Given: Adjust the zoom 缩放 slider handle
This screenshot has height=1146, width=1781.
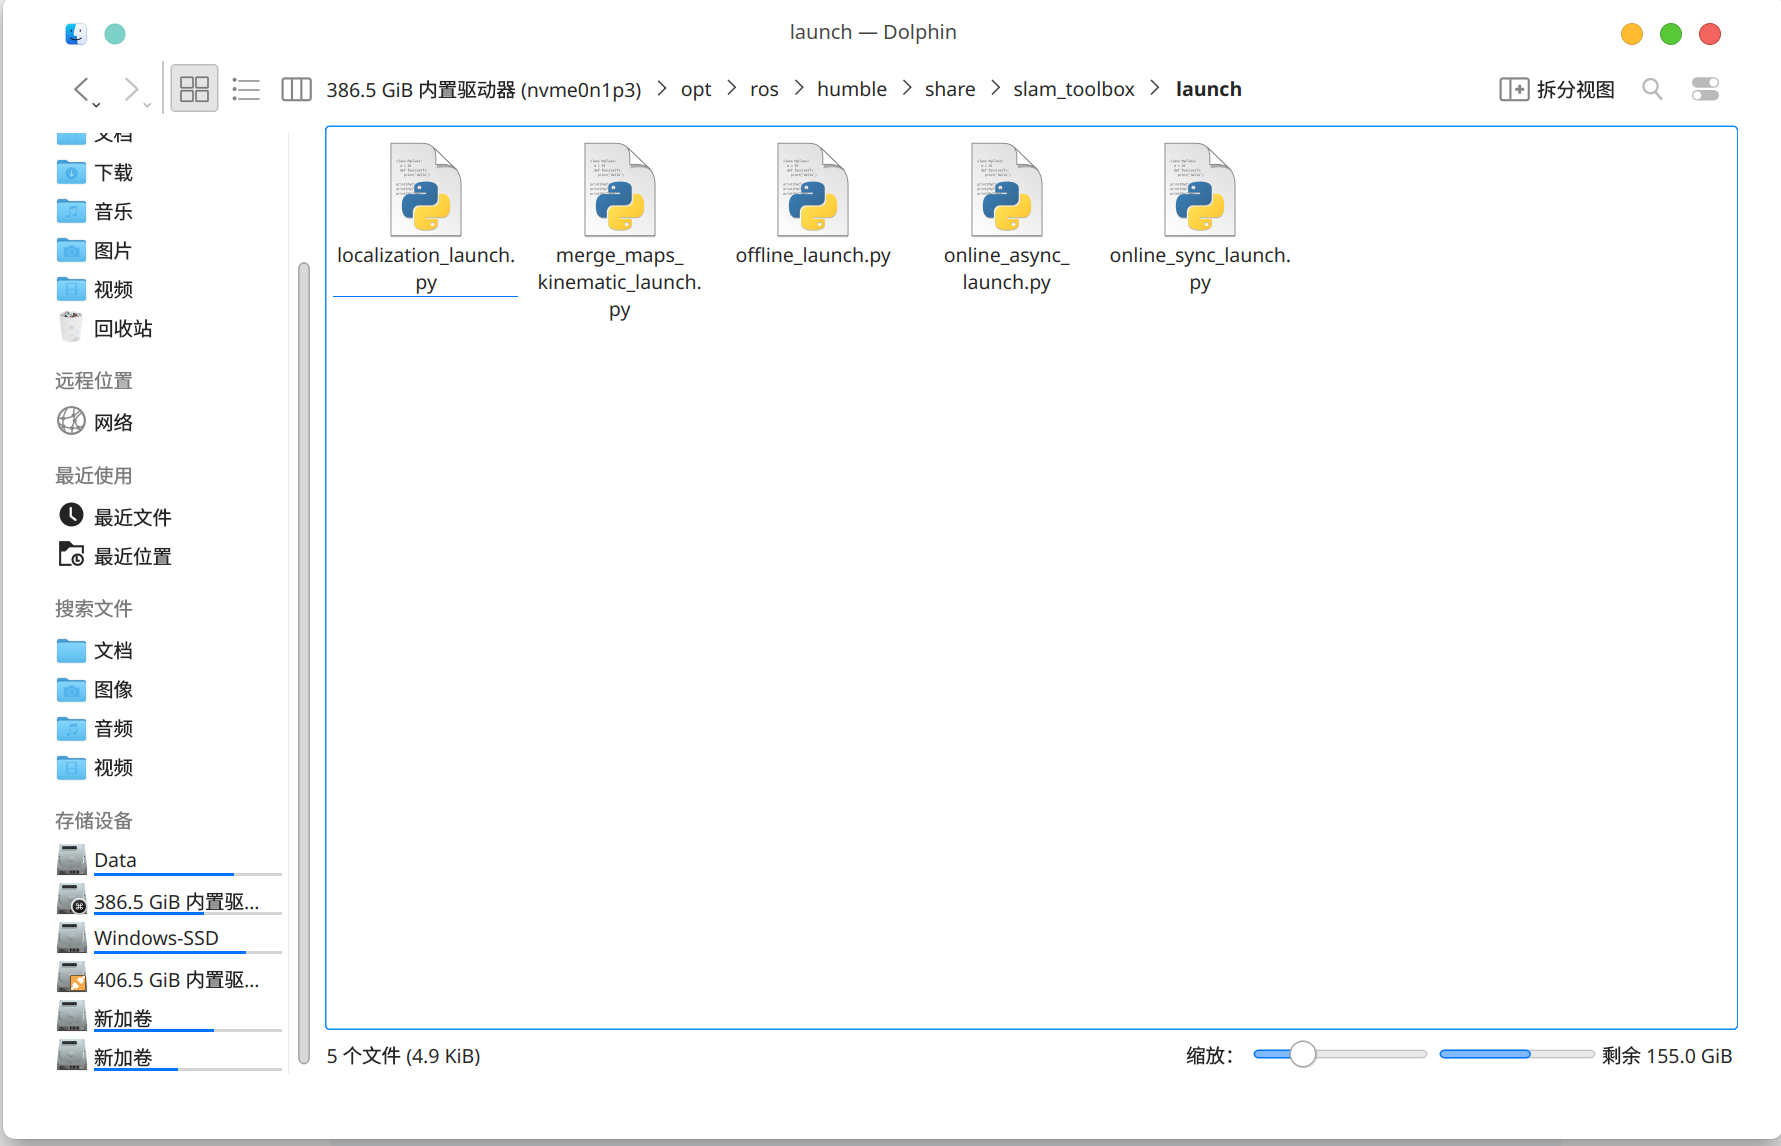Looking at the screenshot, I should (x=1302, y=1054).
